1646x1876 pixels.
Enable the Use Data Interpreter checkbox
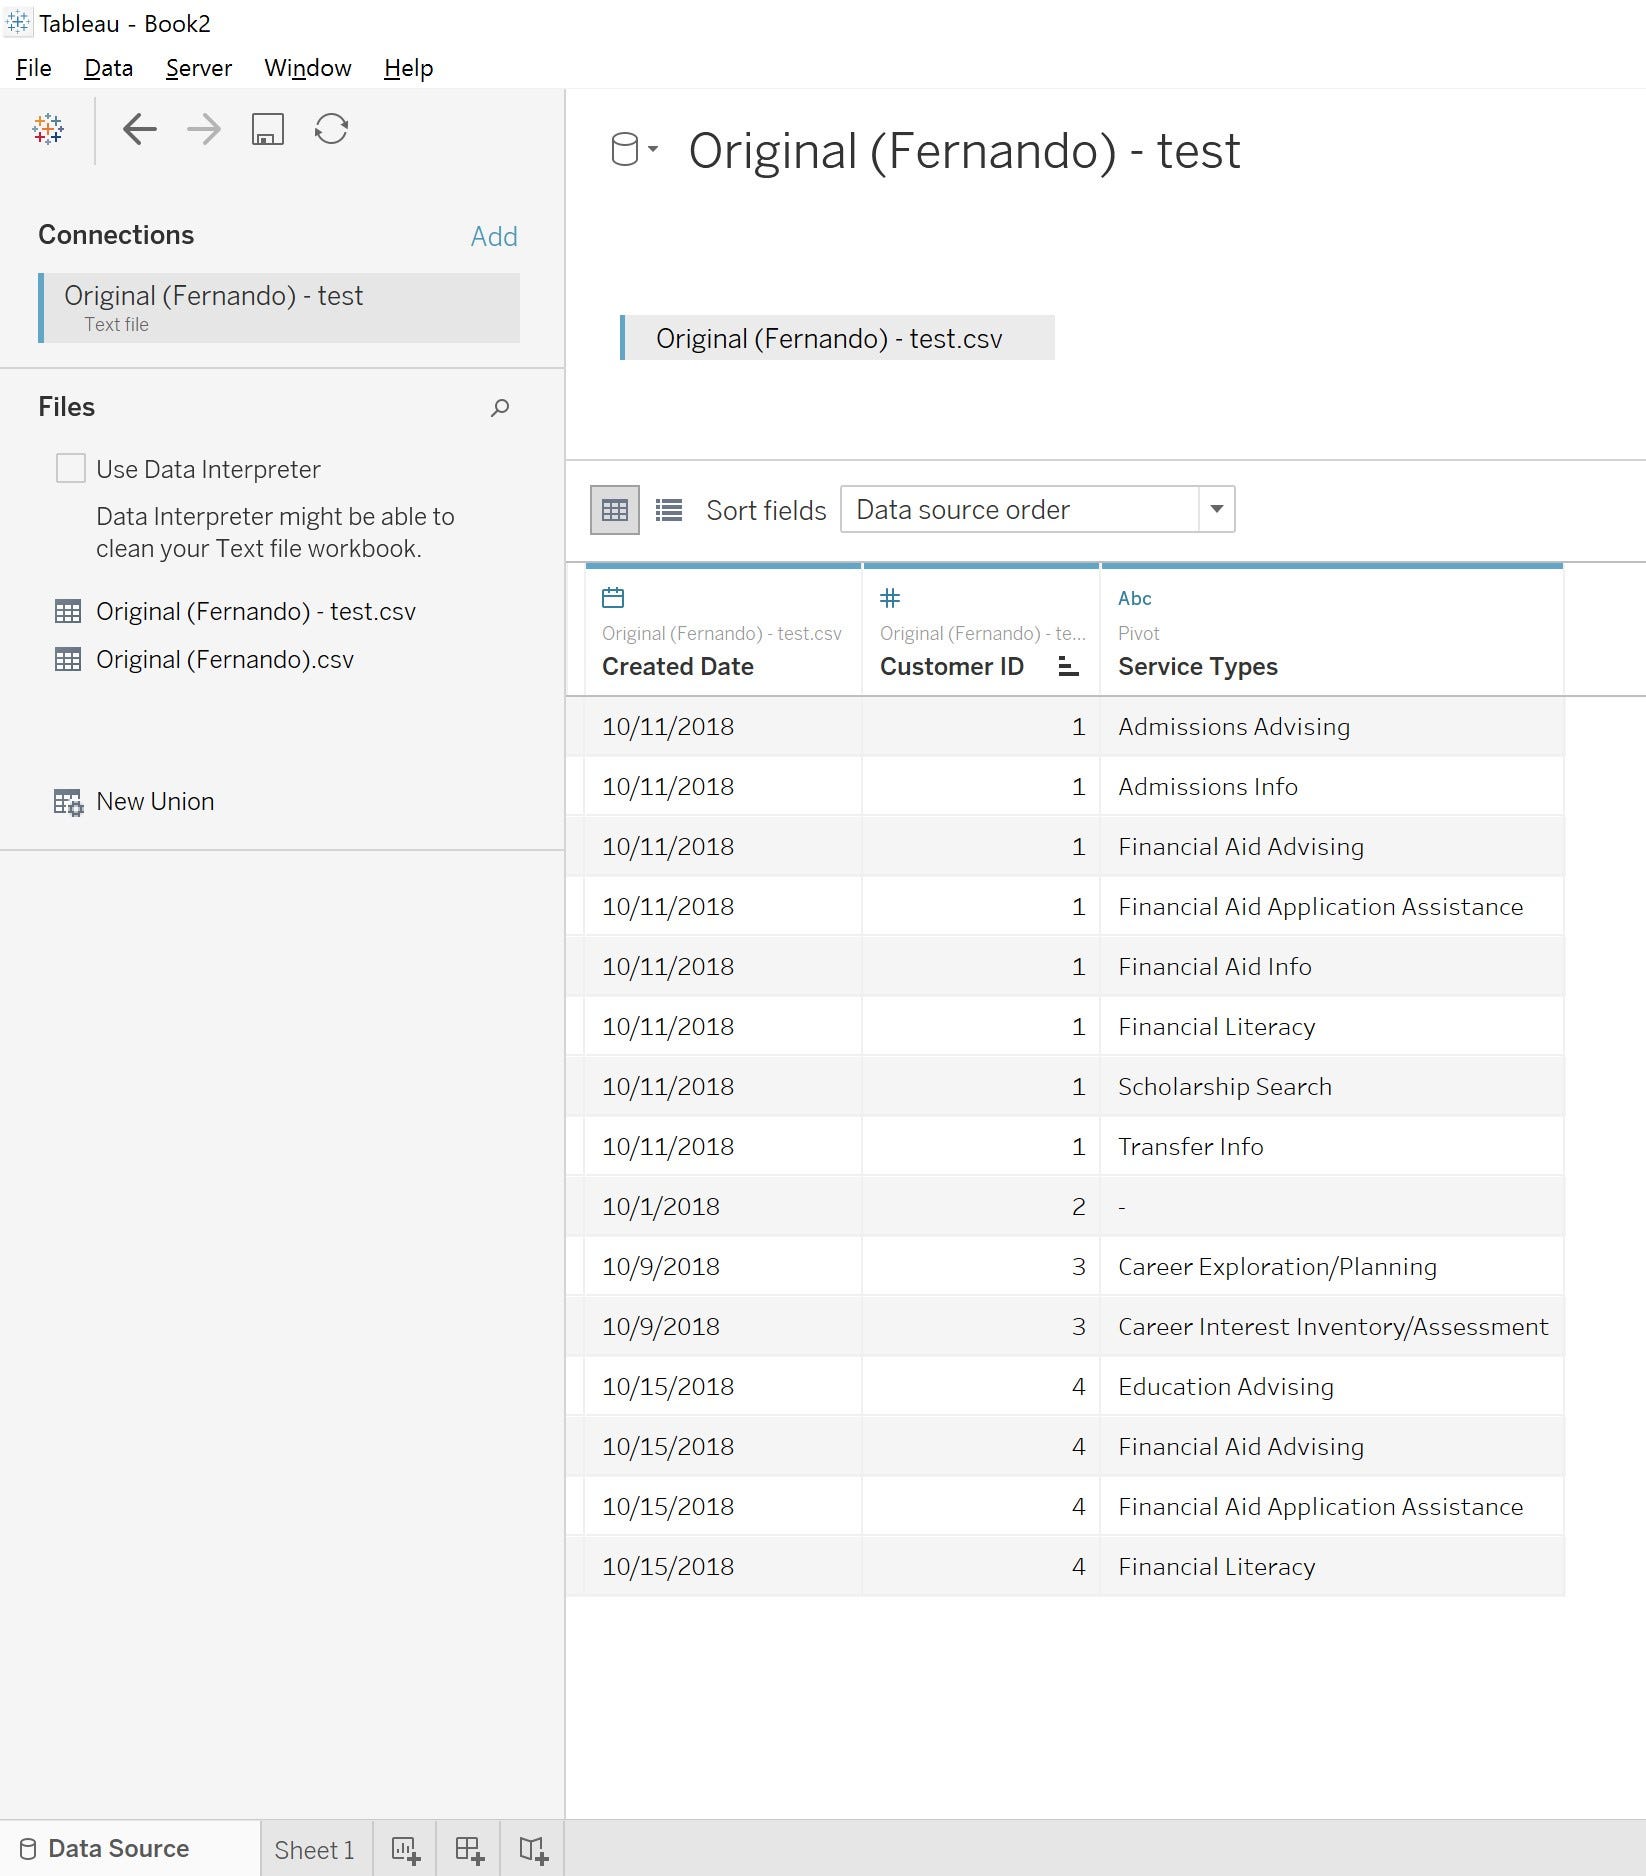pyautogui.click(x=70, y=468)
